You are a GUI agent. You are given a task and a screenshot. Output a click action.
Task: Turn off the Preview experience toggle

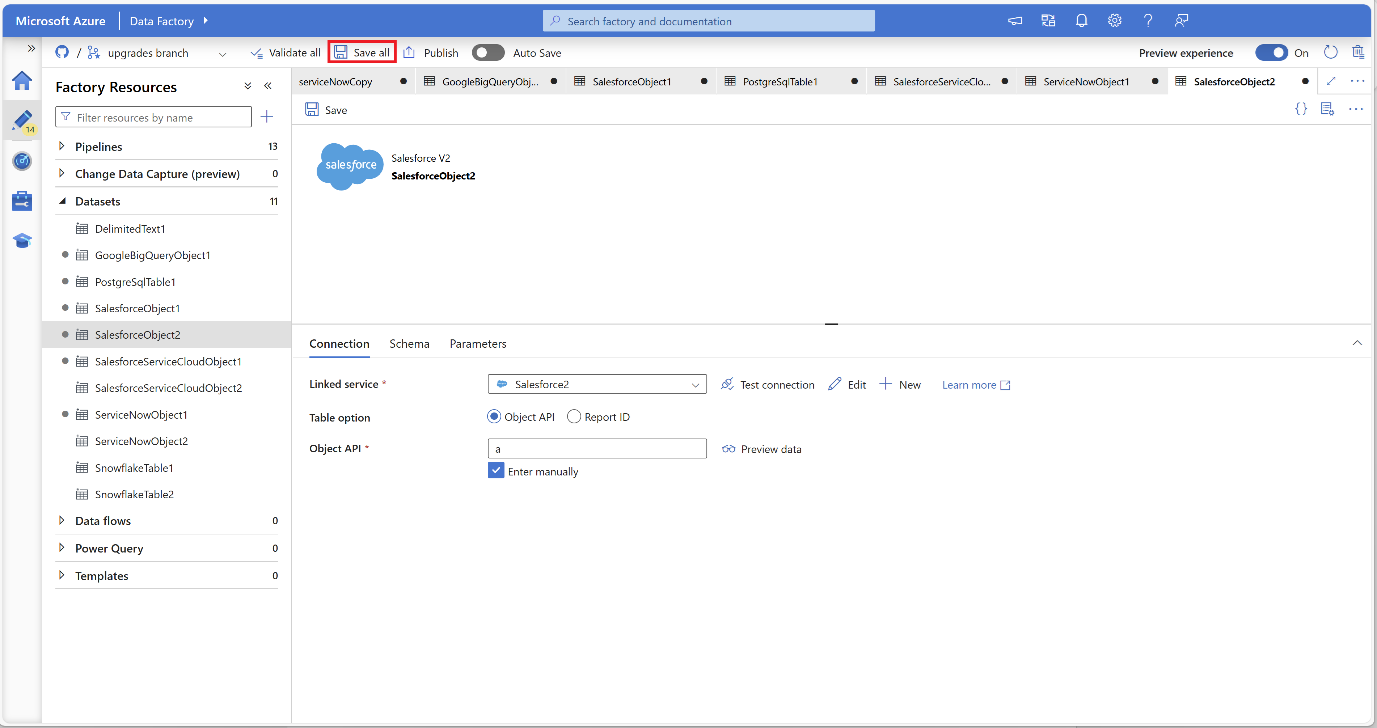1271,53
